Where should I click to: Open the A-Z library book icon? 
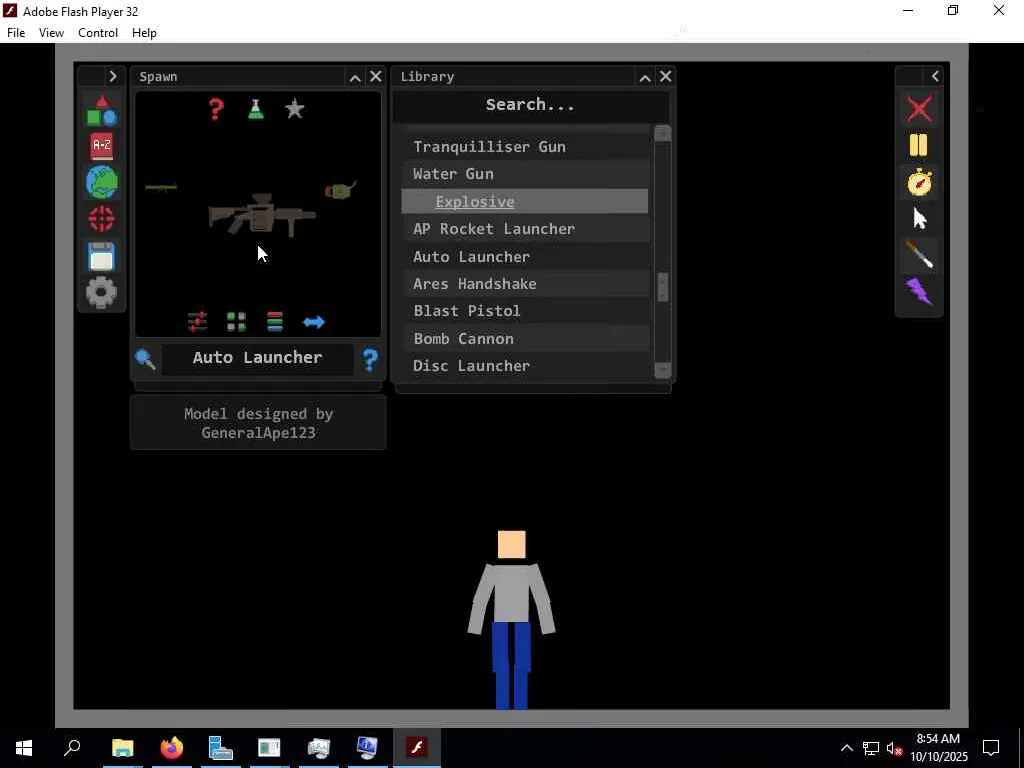(102, 146)
